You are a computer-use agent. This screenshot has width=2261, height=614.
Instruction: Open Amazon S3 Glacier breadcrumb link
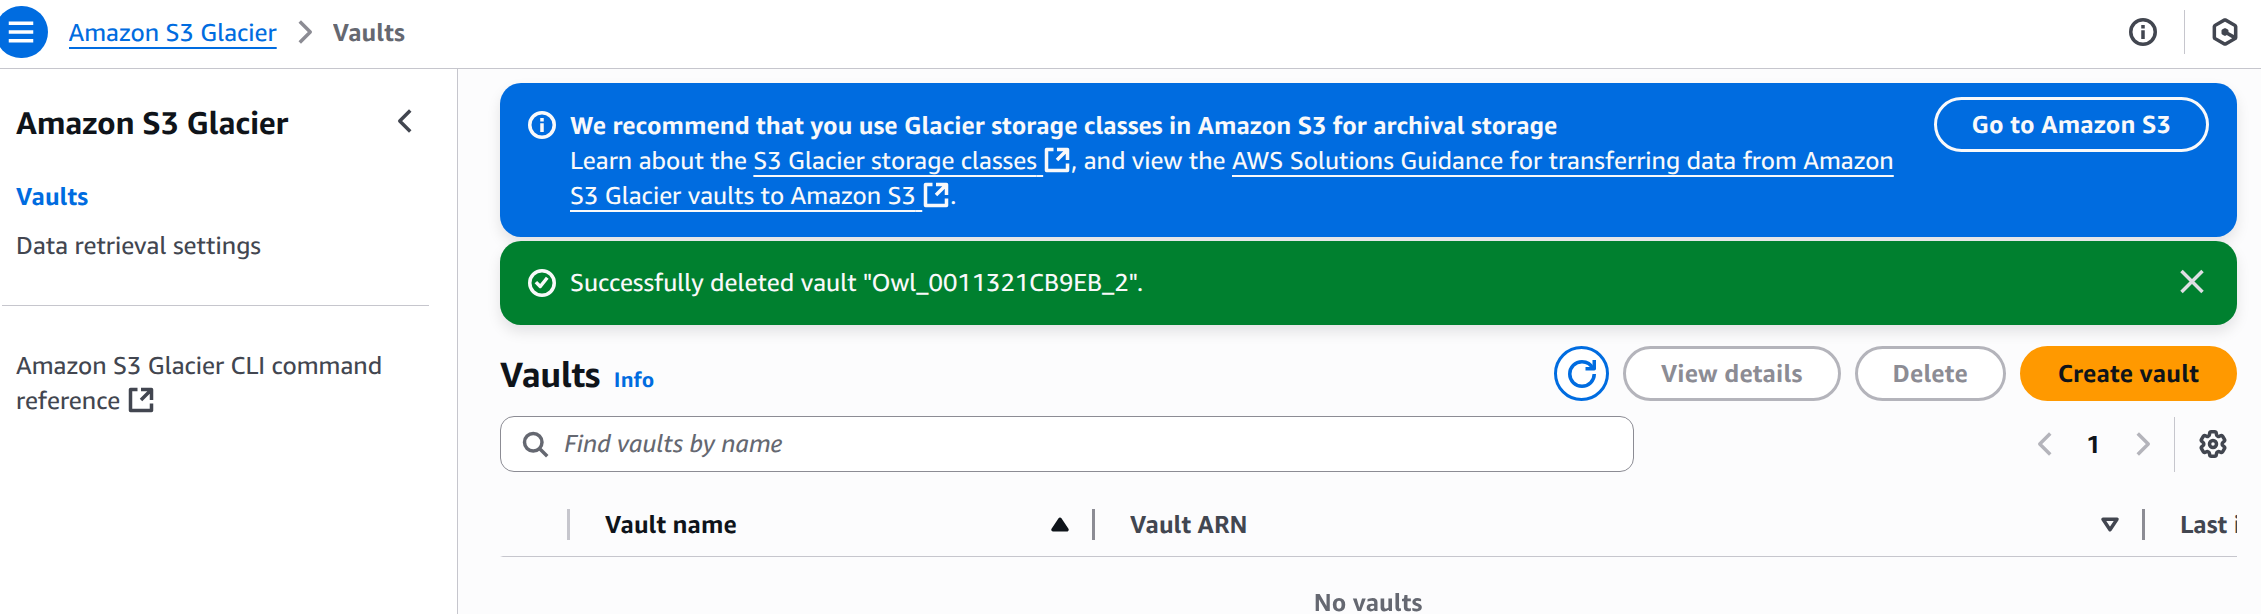pos(172,33)
